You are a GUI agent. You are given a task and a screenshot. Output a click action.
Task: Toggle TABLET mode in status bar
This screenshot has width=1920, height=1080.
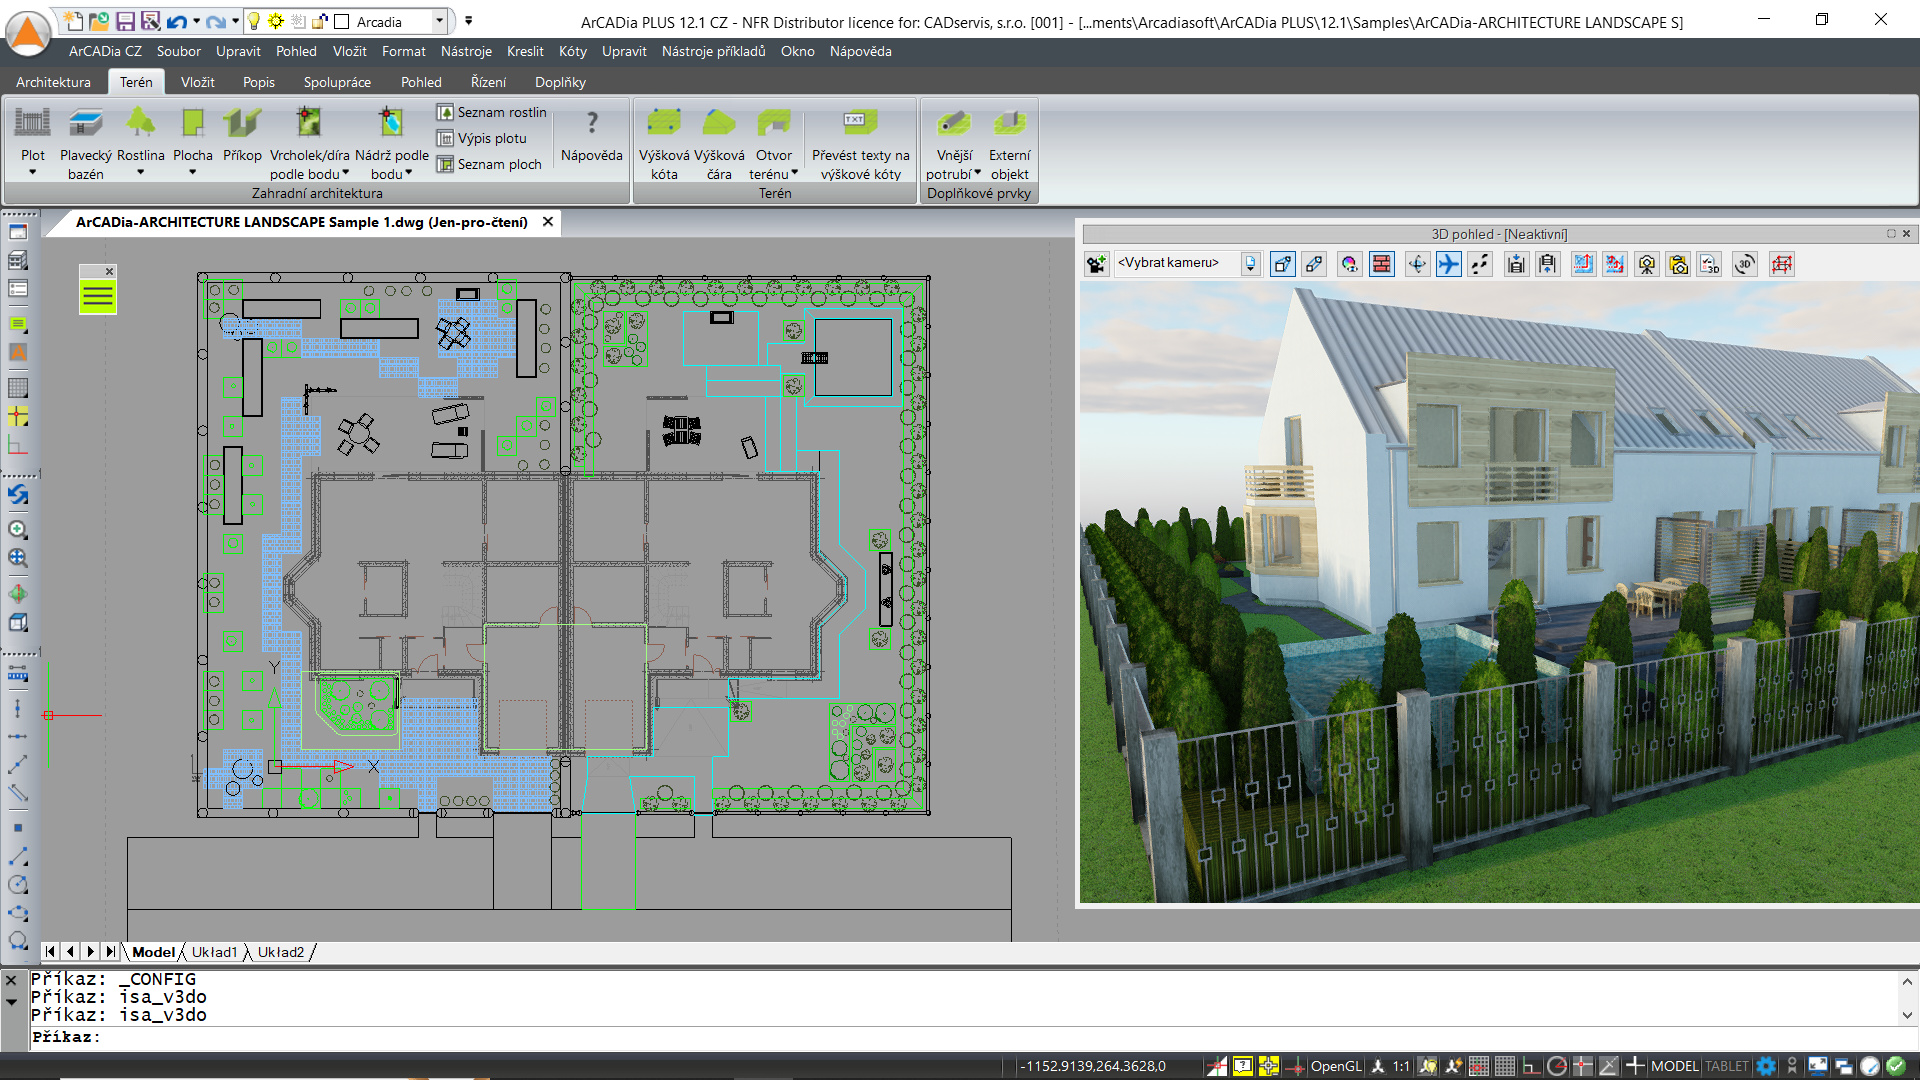coord(1727,1066)
